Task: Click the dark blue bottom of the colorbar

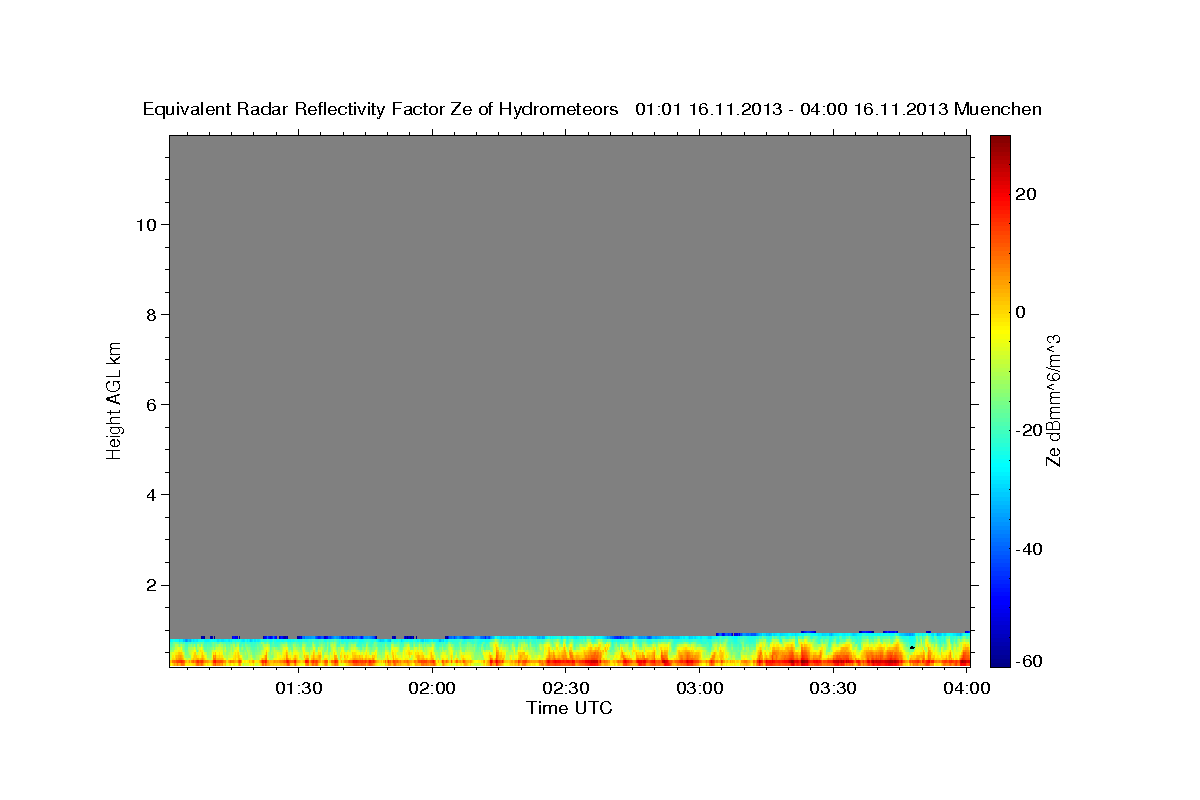Action: pyautogui.click(x=1000, y=658)
